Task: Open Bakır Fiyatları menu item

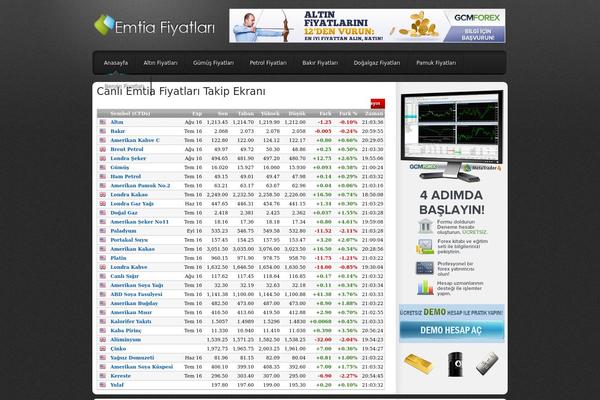Action: tap(320, 63)
